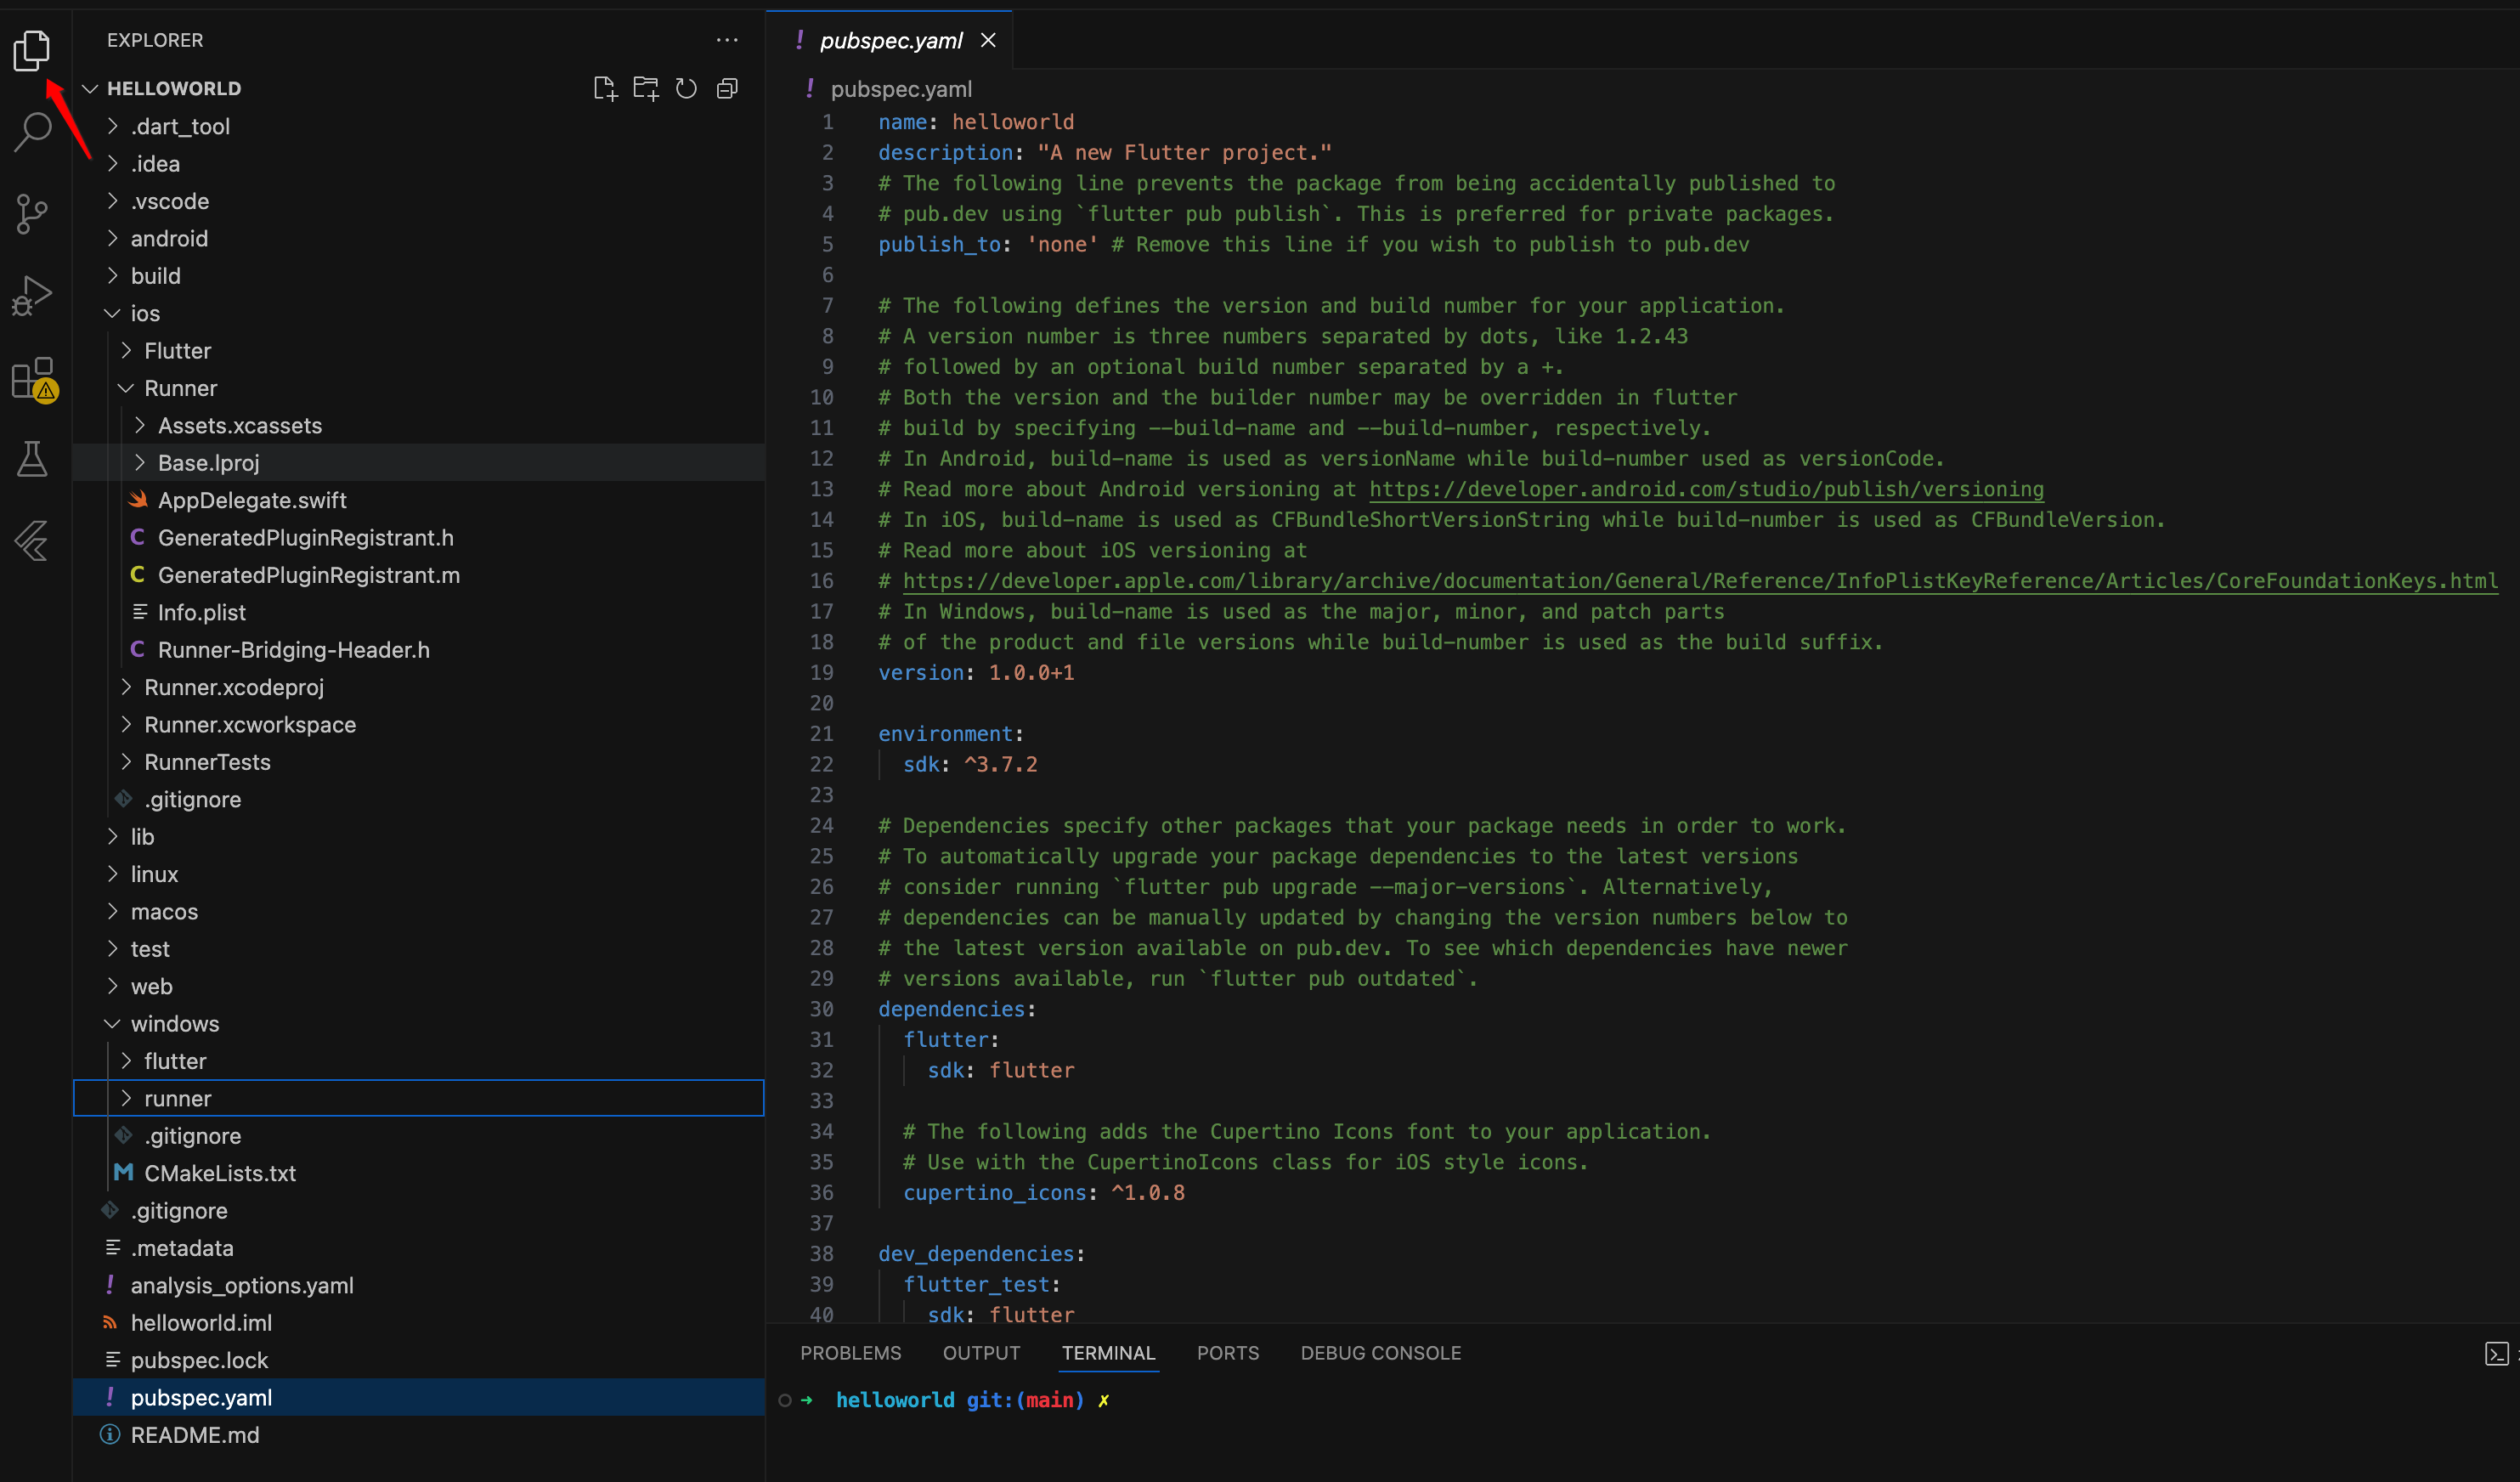Collapse the HELLOWORLD root section
The image size is (2520, 1482).
[x=173, y=89]
